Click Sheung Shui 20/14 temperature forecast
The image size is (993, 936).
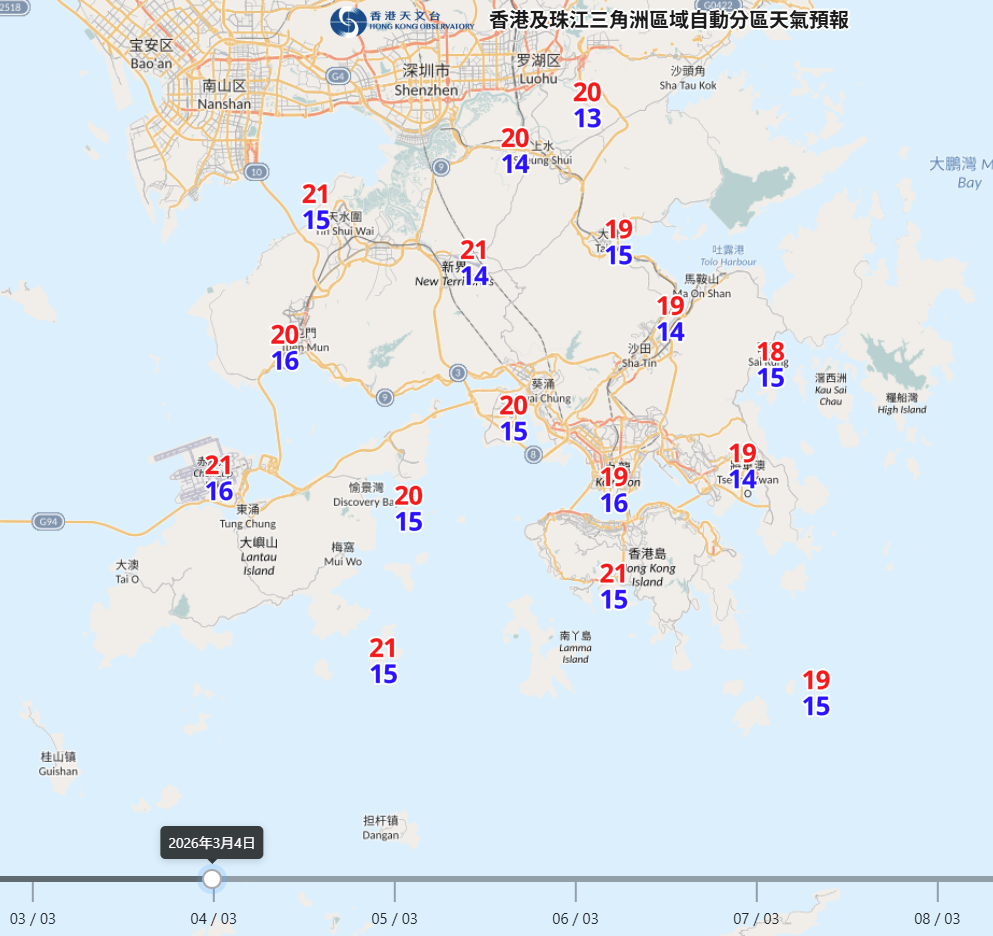(x=515, y=151)
